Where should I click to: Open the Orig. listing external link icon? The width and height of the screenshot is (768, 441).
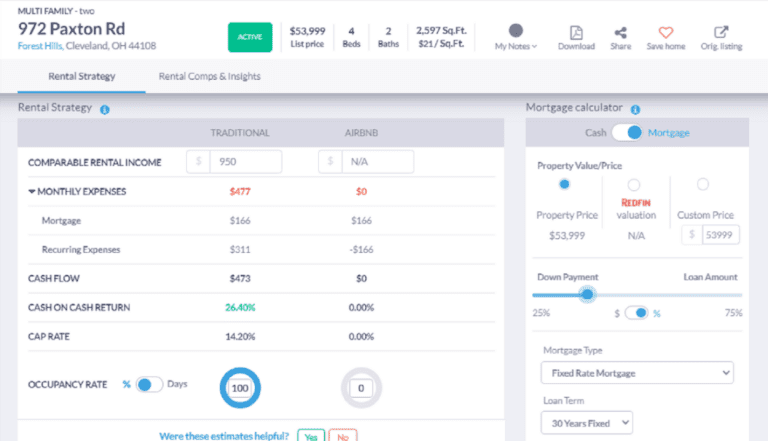click(x=721, y=32)
